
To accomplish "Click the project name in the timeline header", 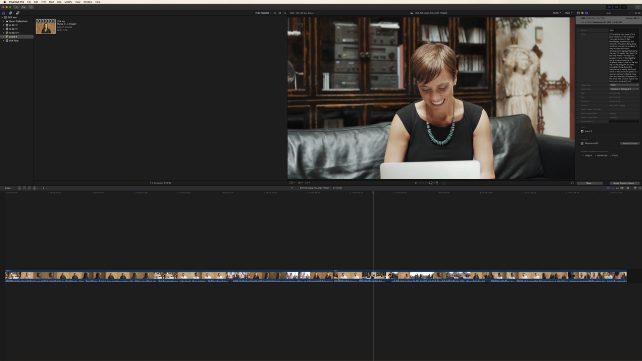I will click(x=314, y=188).
